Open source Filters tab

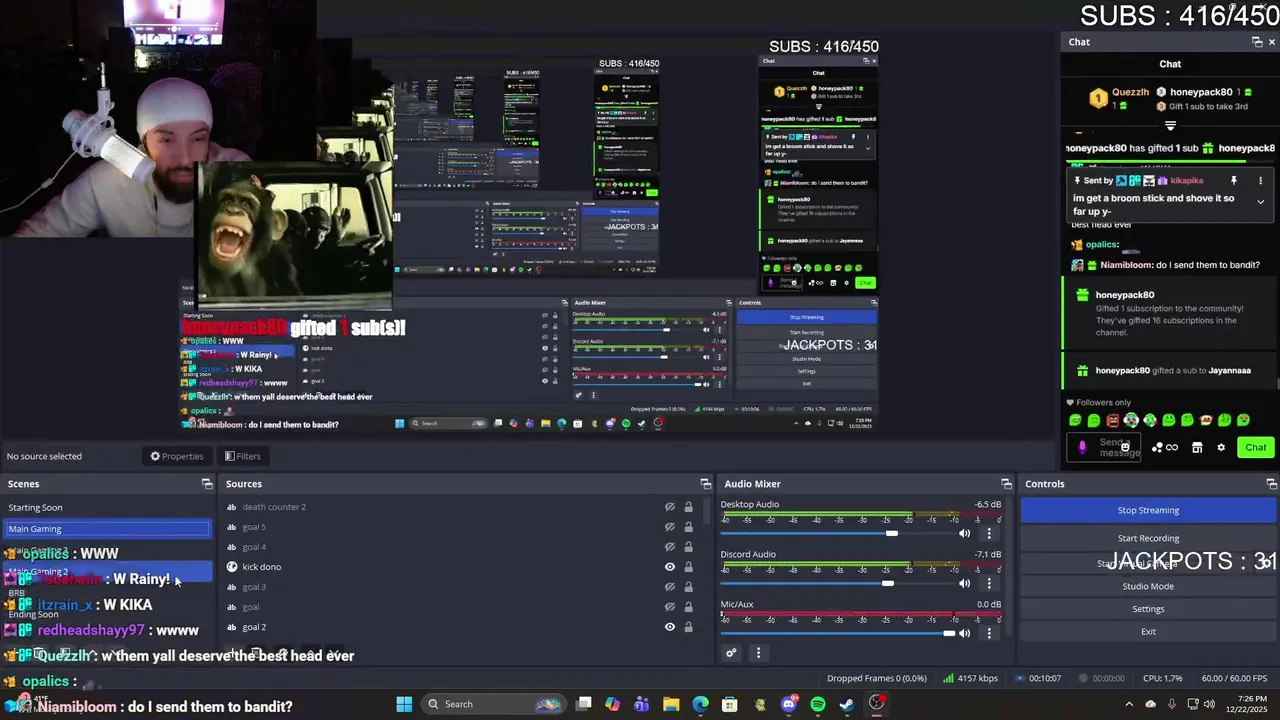(242, 456)
